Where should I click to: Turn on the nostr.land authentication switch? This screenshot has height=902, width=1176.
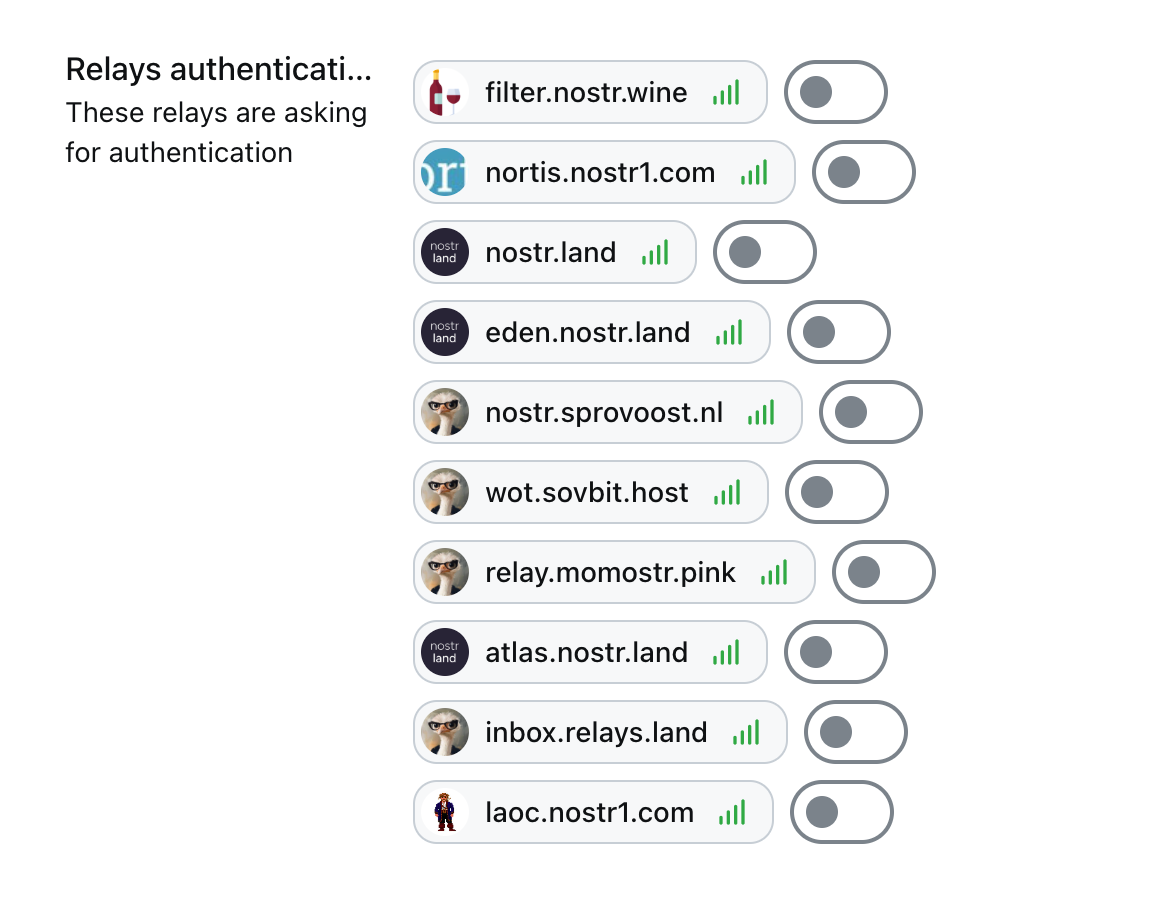[x=764, y=252]
